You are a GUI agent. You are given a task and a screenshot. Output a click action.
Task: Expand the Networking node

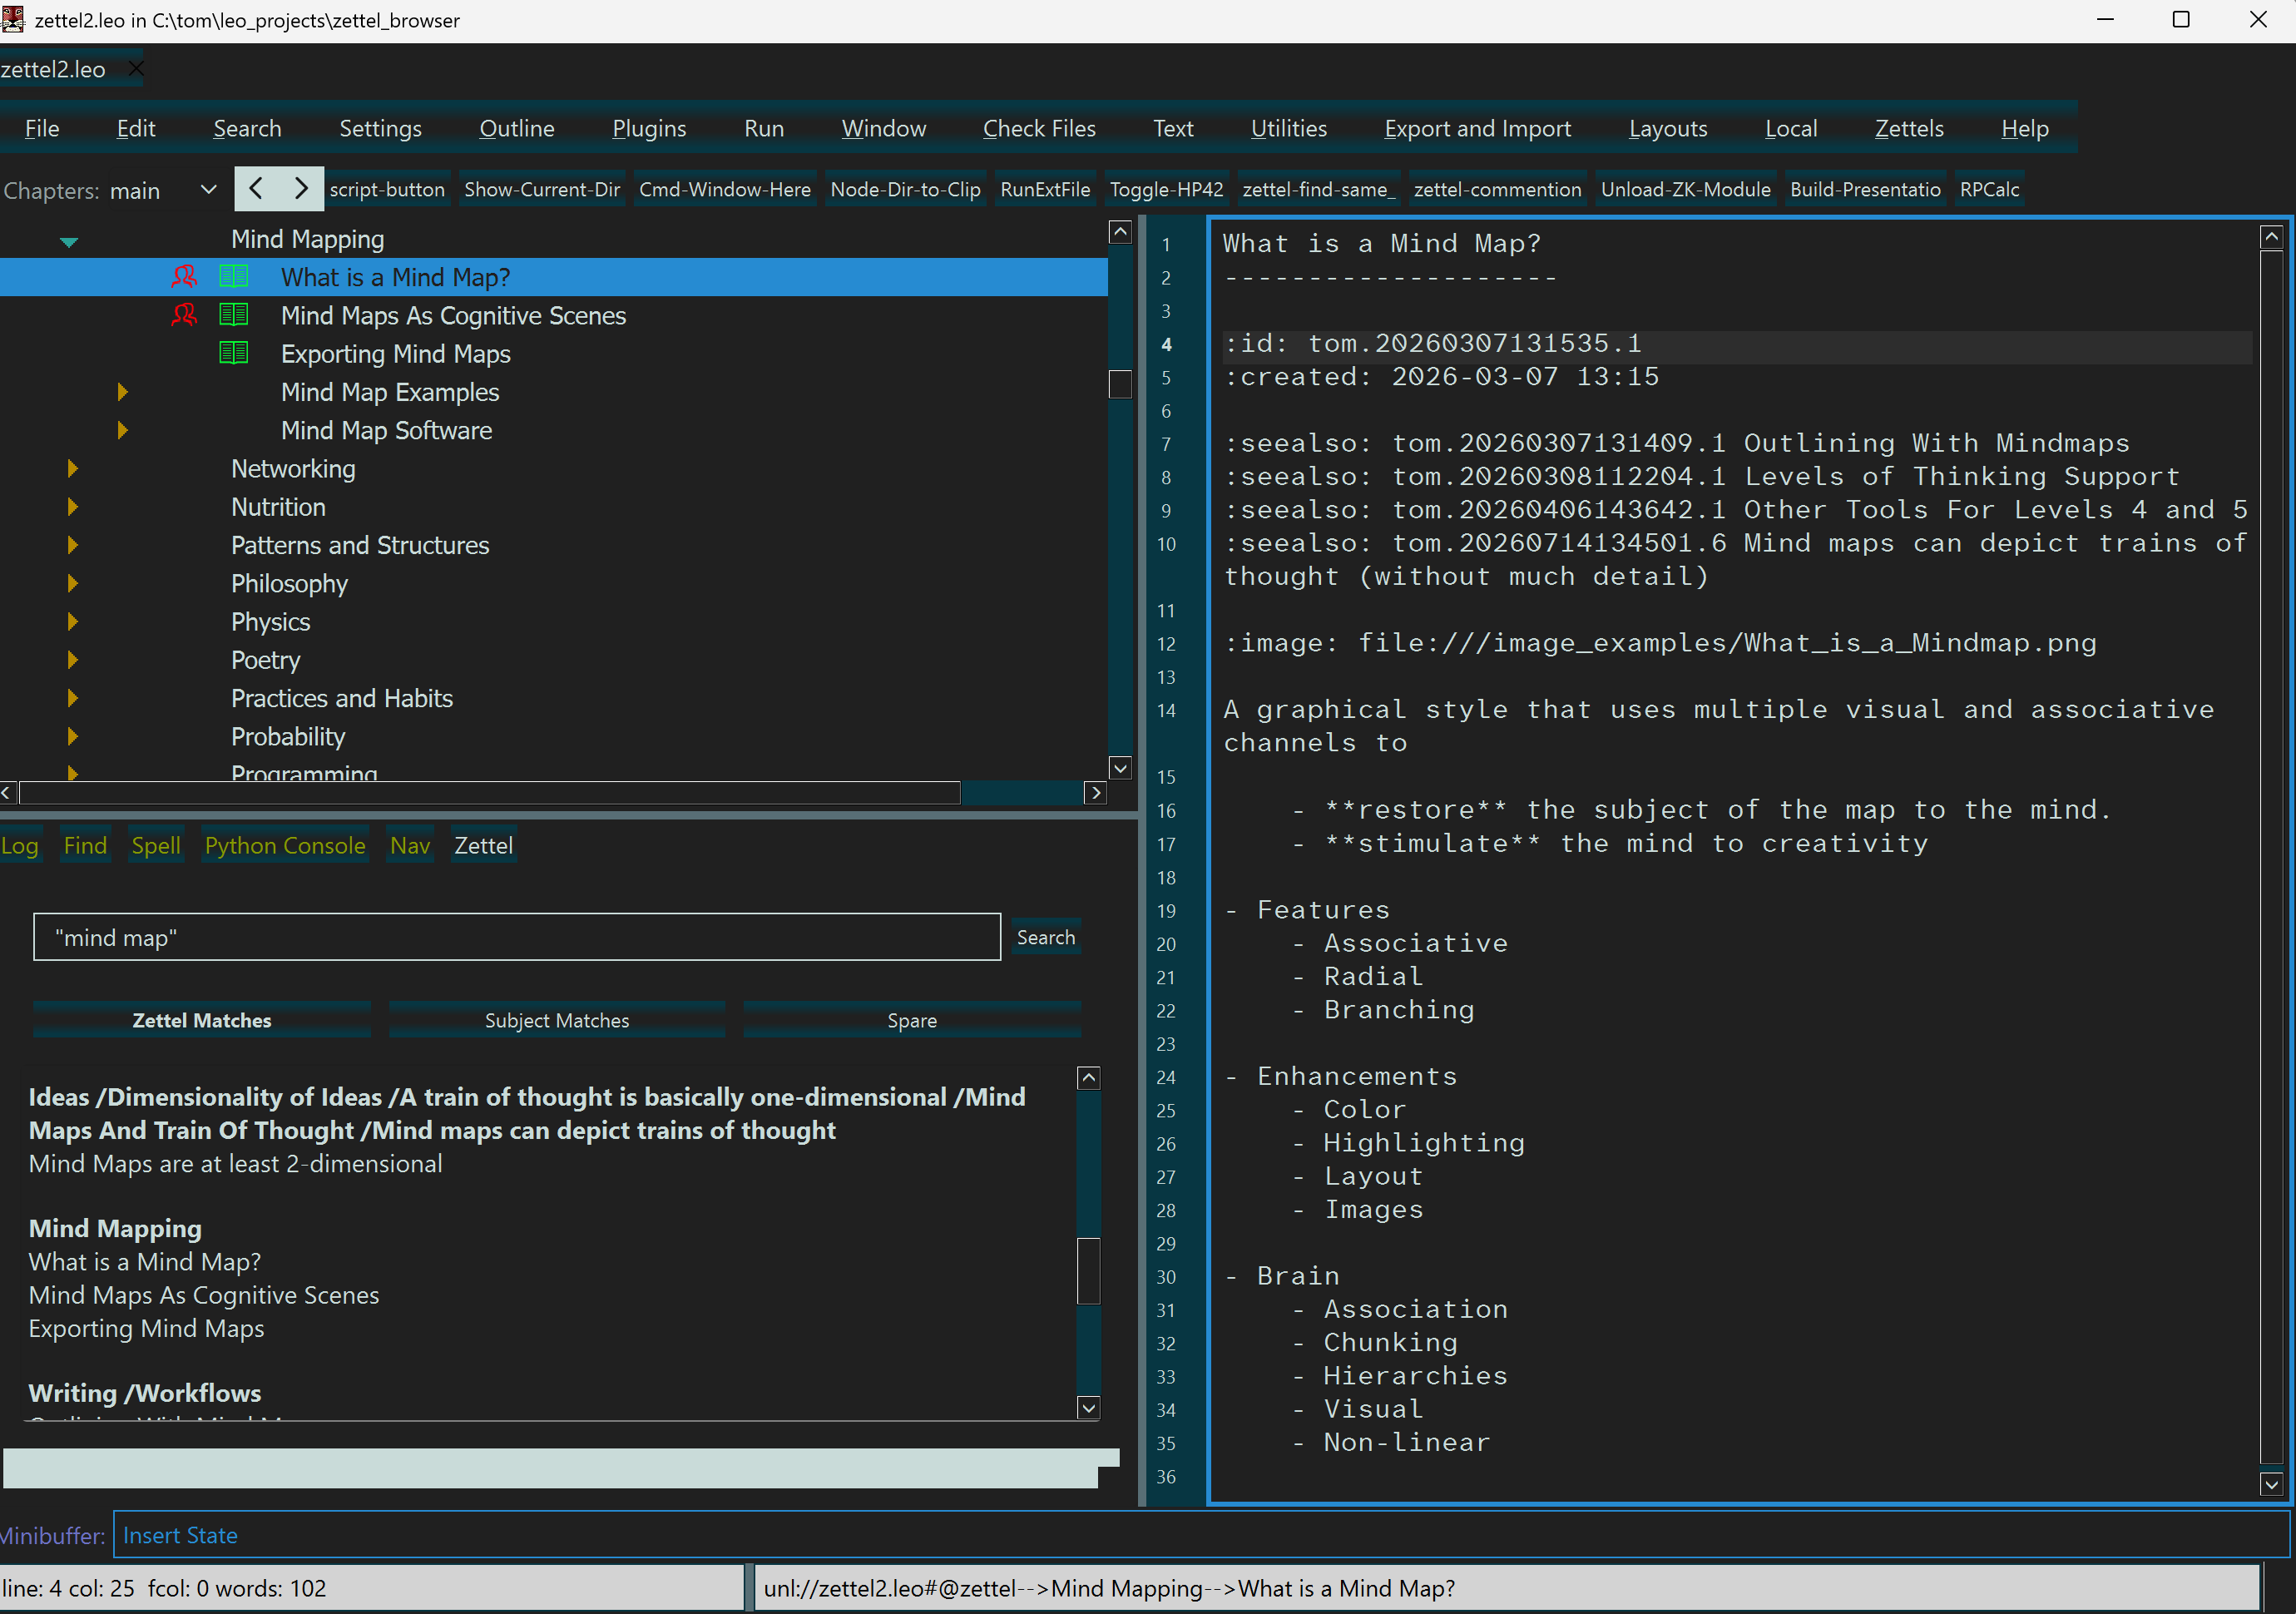point(72,468)
